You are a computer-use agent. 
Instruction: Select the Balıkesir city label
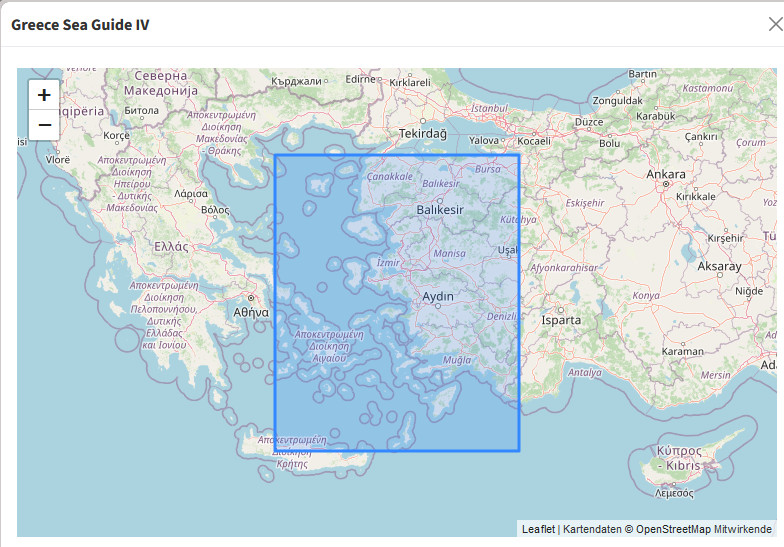pos(440,210)
